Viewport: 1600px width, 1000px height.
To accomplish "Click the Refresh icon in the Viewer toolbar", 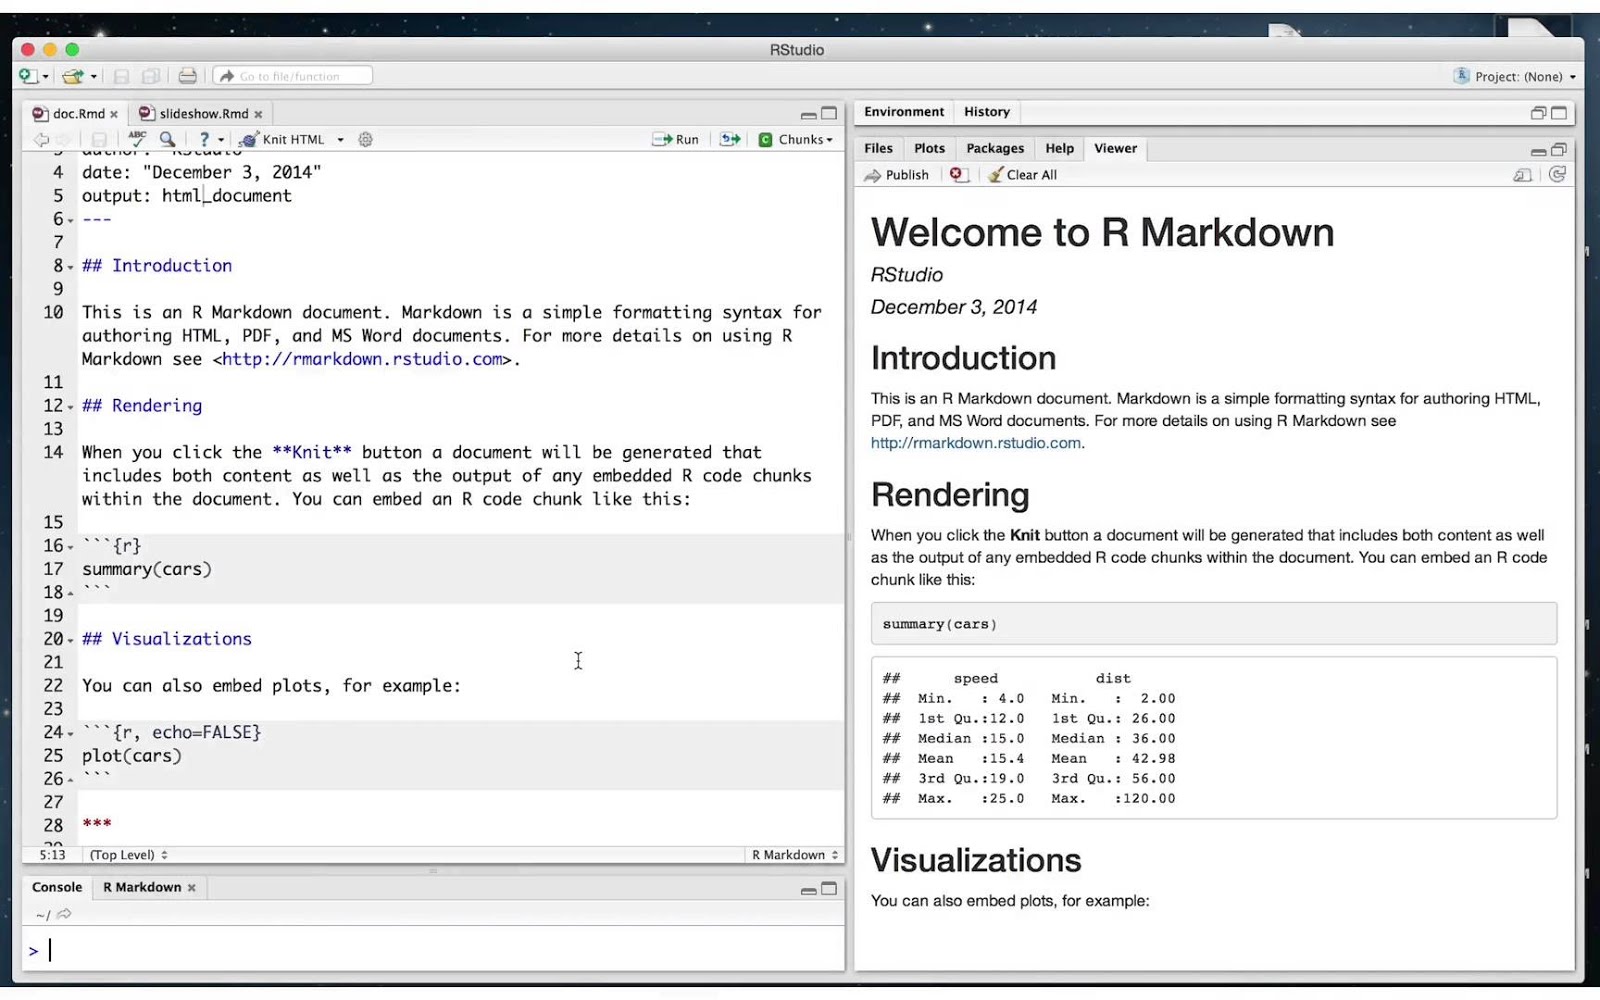I will pyautogui.click(x=1557, y=174).
